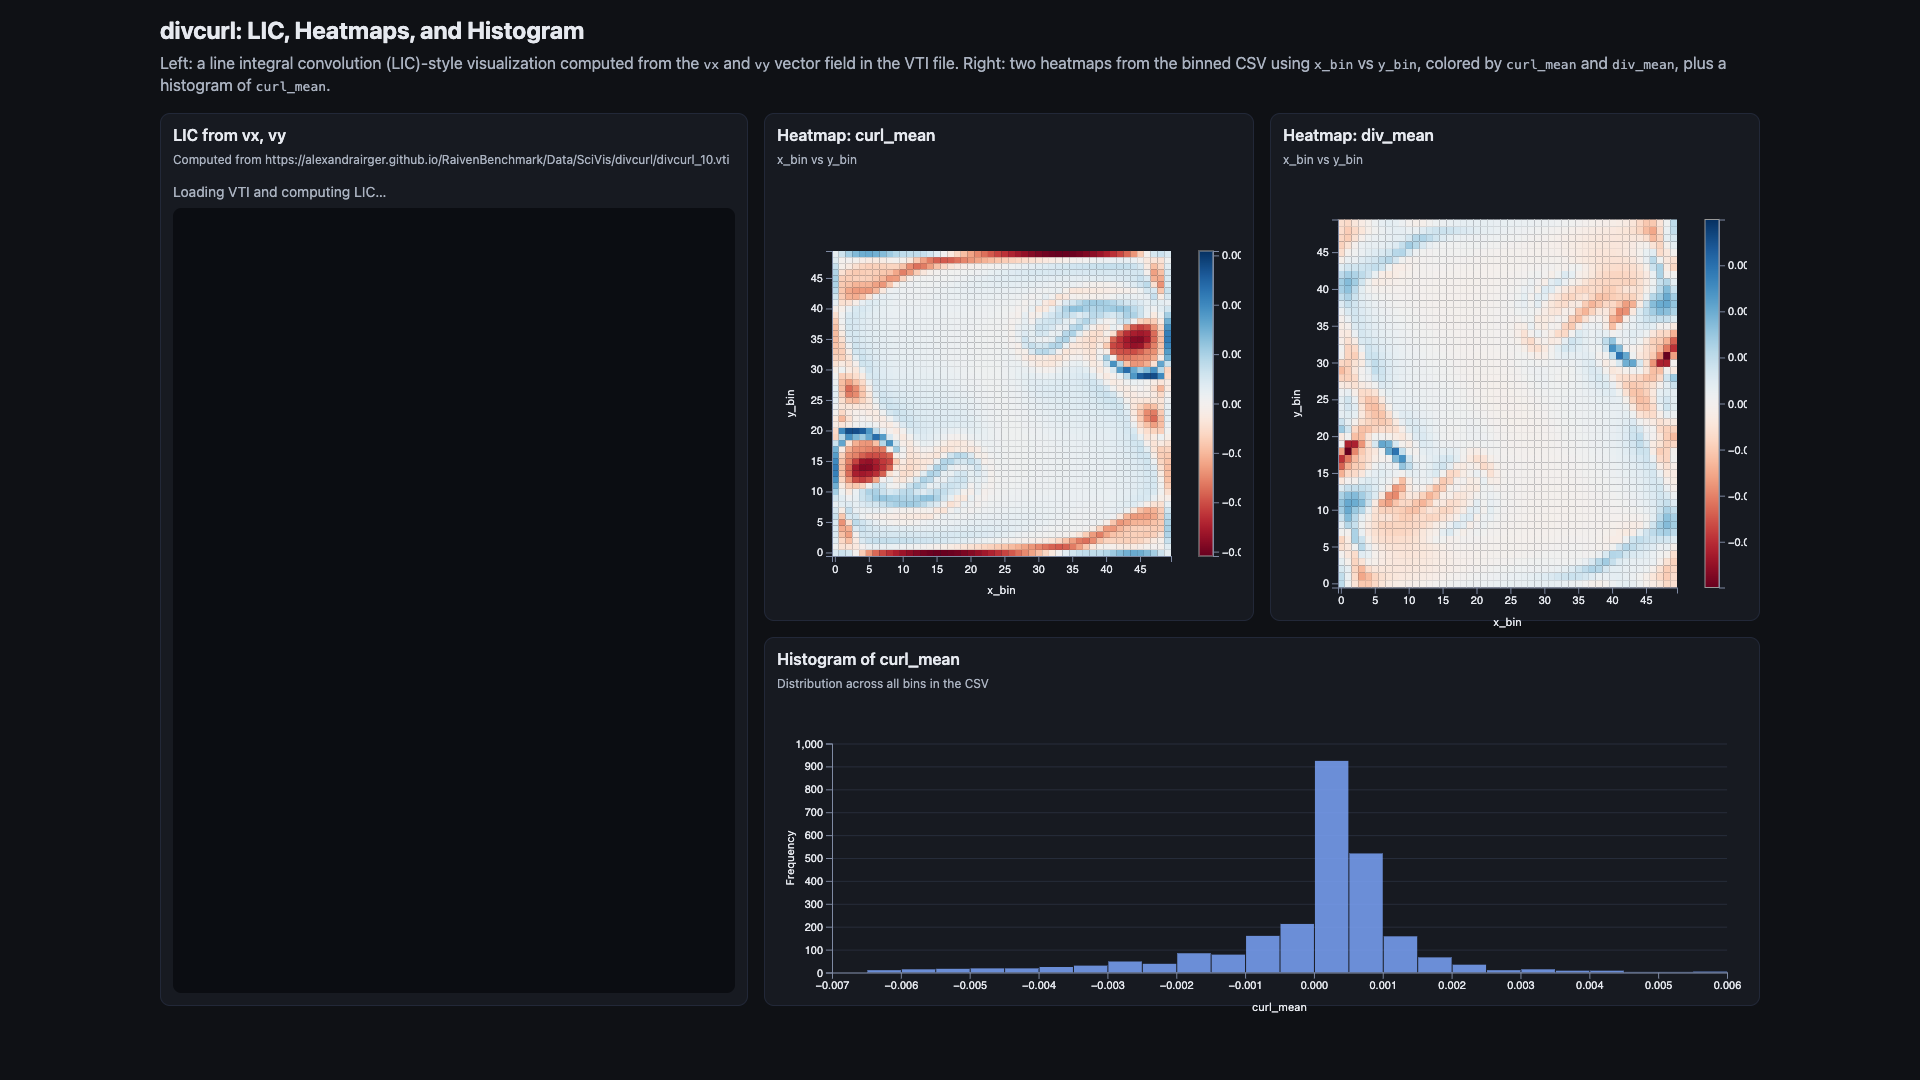
Task: Click the 'x_bin vs y_bin' subtitle under 'Heatmap: div_mean'
Action: pyautogui.click(x=1323, y=160)
